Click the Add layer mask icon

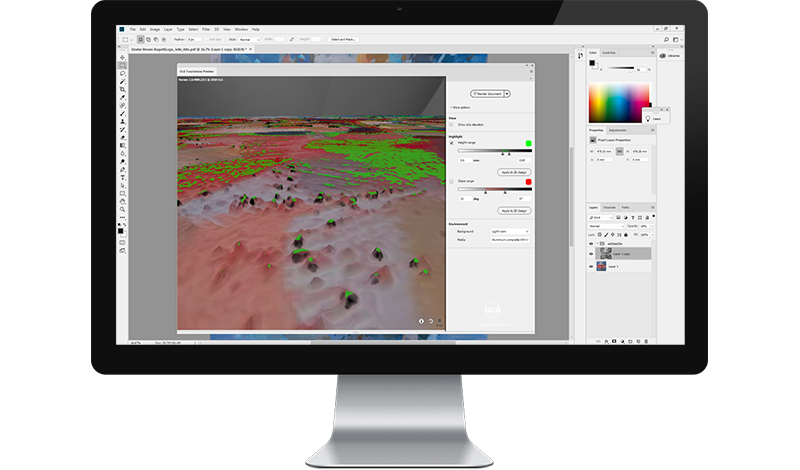click(x=614, y=341)
